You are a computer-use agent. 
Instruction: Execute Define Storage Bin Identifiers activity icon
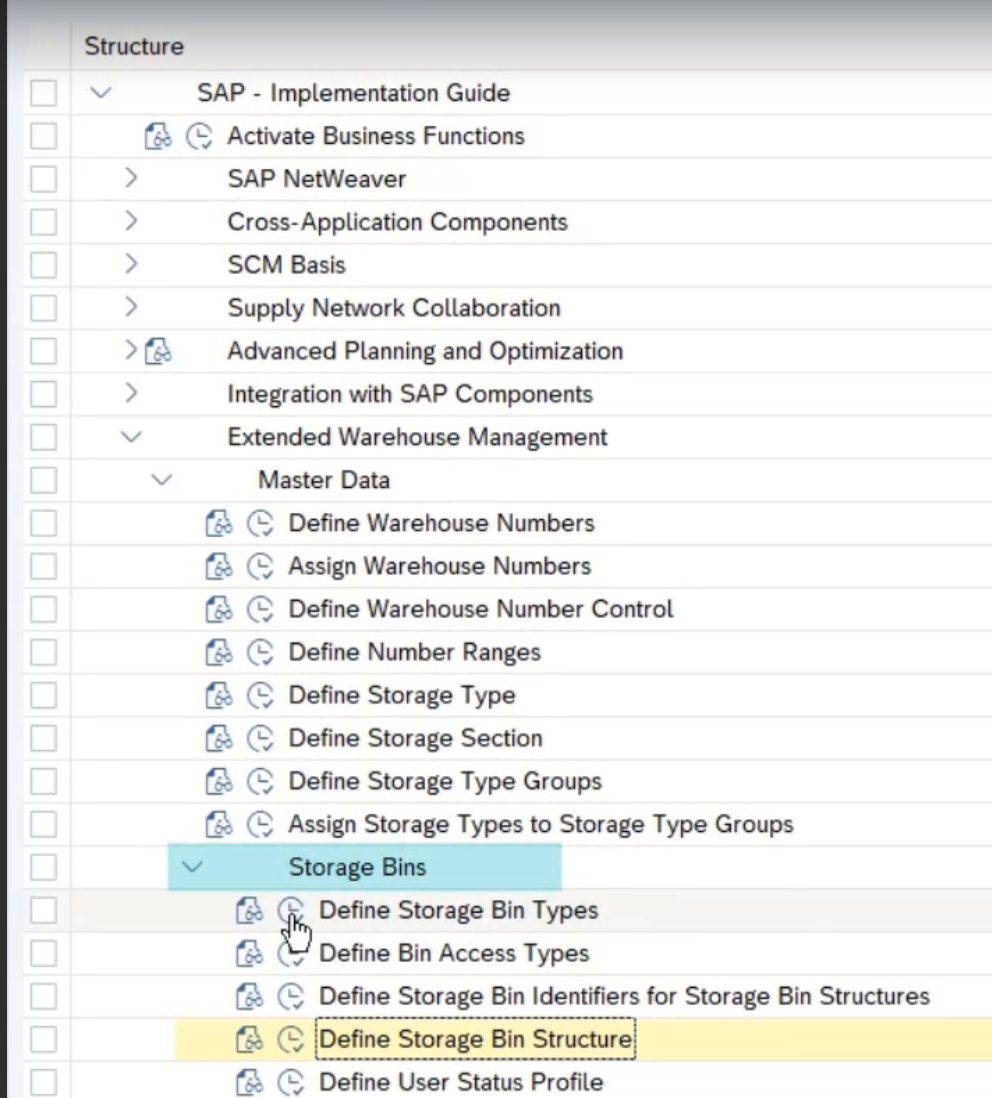pyautogui.click(x=291, y=996)
